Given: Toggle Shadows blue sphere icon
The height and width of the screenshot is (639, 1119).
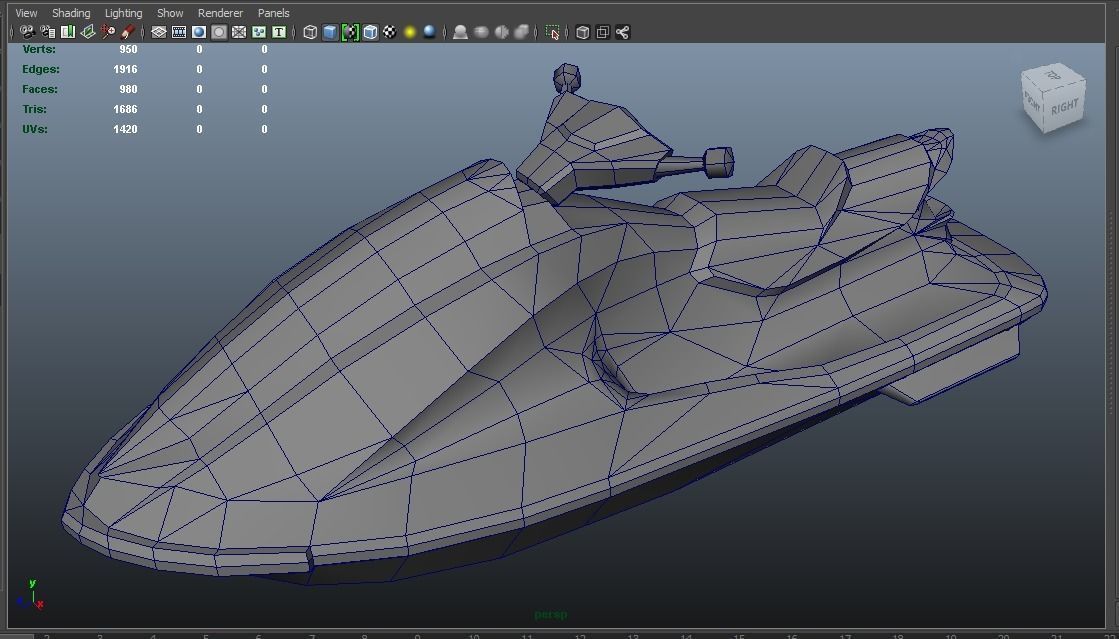Looking at the screenshot, I should (430, 32).
